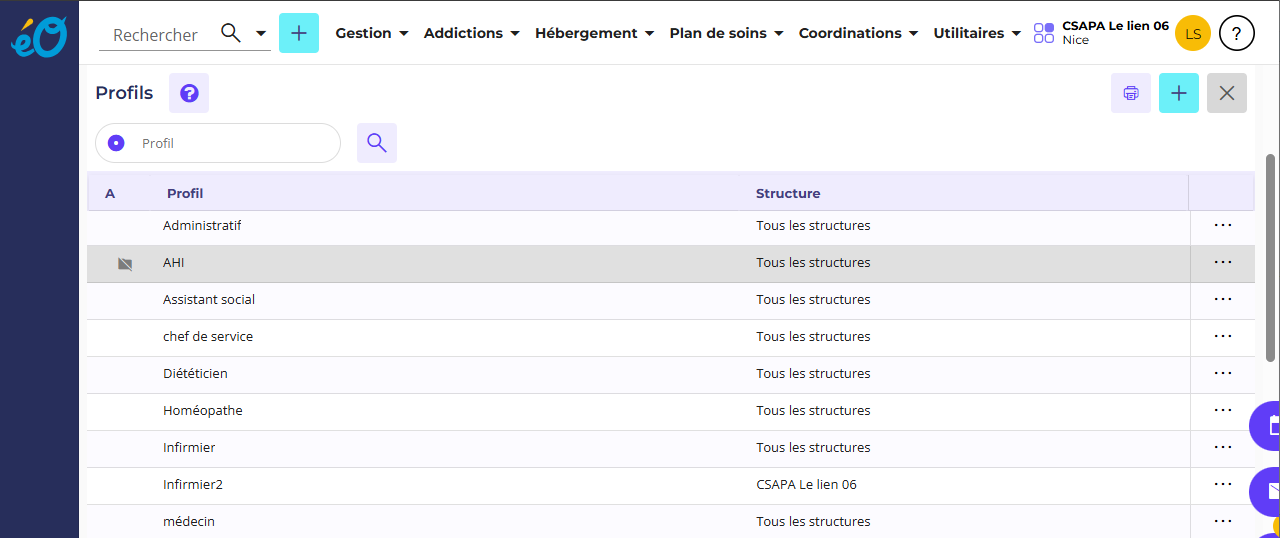
Task: Select the Profil radio button
Action: 116,143
